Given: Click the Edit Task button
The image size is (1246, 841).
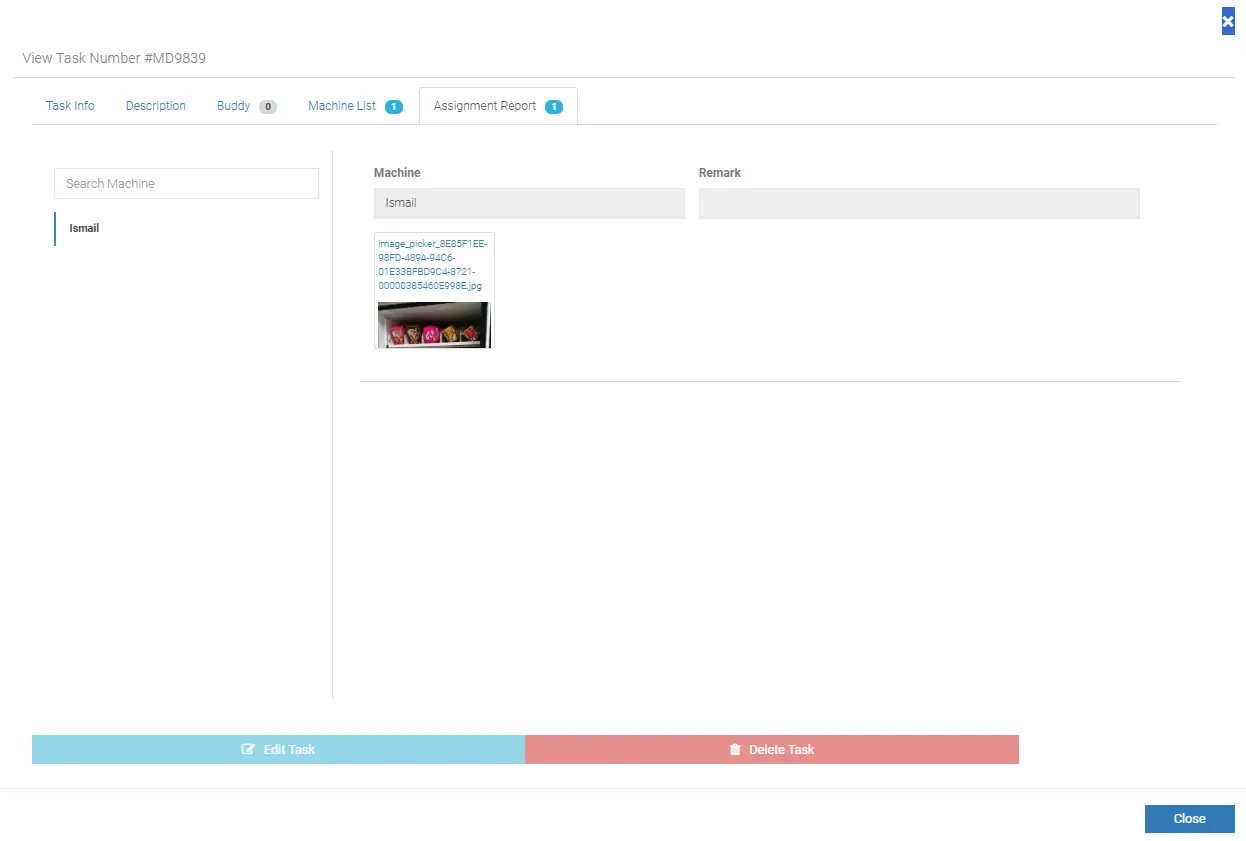Looking at the screenshot, I should coord(278,749).
